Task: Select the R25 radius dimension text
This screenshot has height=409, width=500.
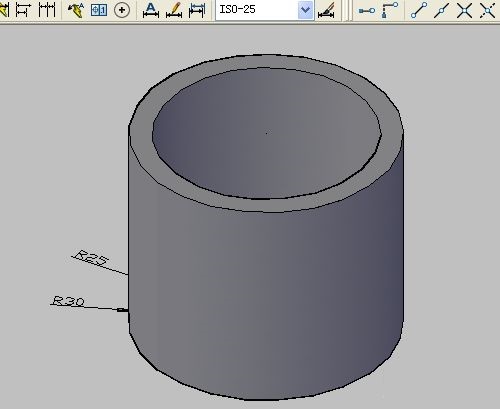Action: [90, 257]
